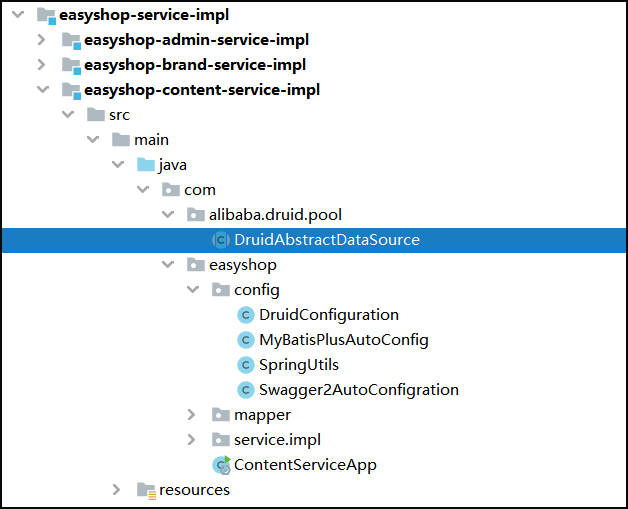Image resolution: width=628 pixels, height=509 pixels.
Task: Select the resources folder name
Action: pos(194,490)
